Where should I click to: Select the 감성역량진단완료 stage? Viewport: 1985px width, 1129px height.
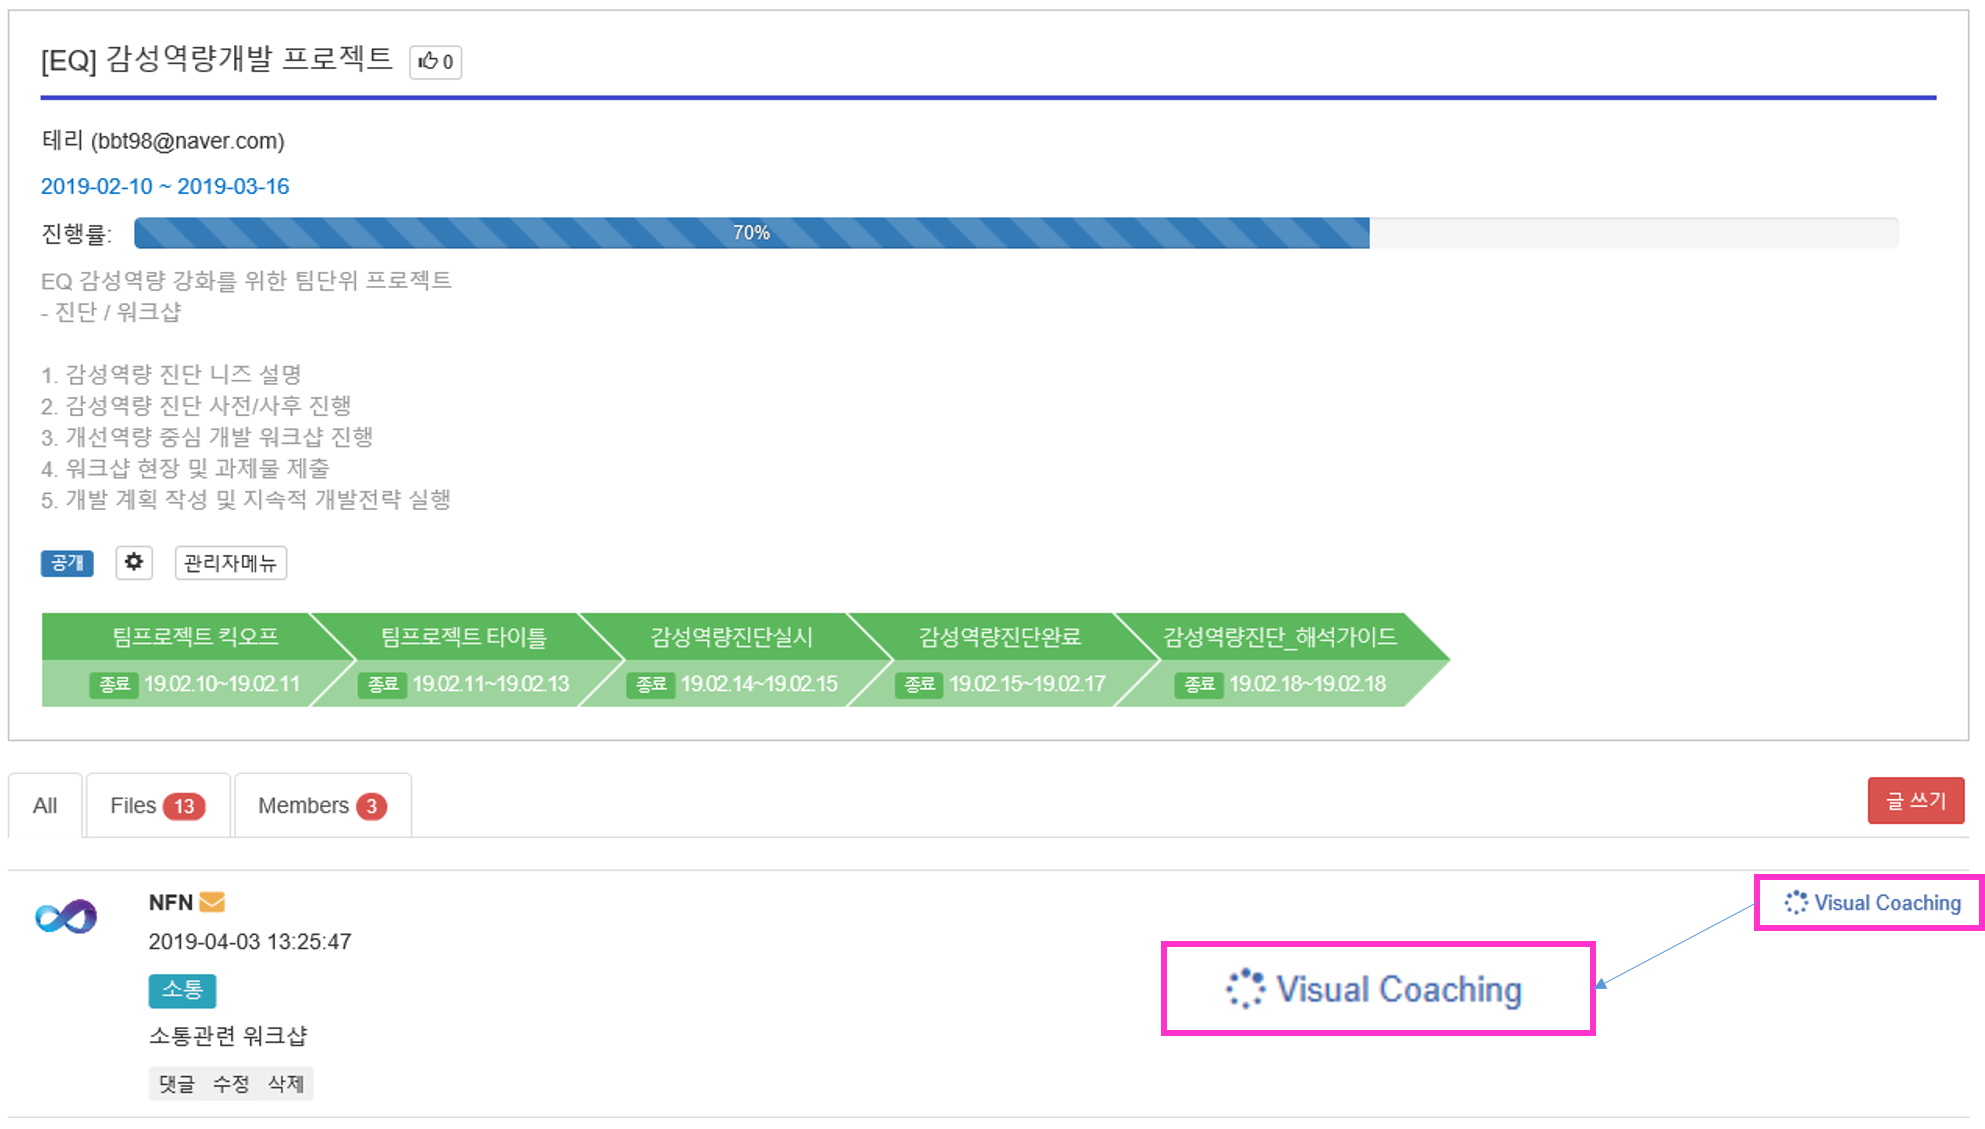(x=999, y=637)
